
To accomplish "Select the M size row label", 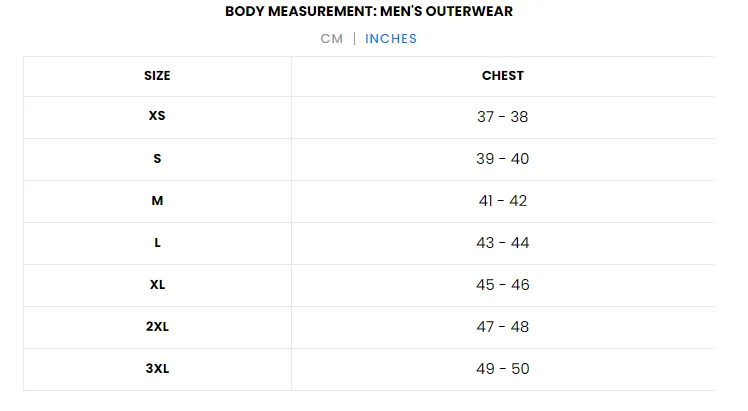I will [157, 201].
